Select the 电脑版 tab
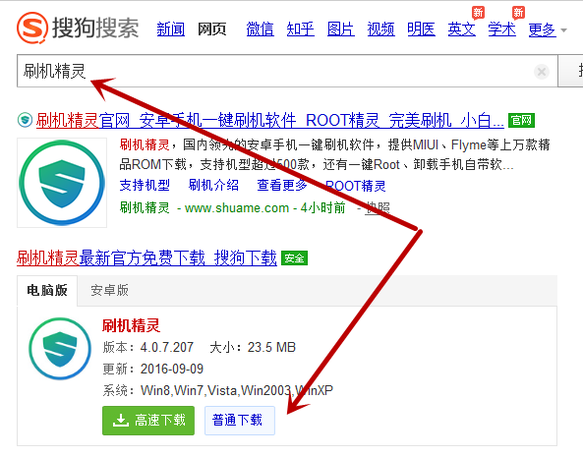This screenshot has width=583, height=457. click(x=47, y=290)
